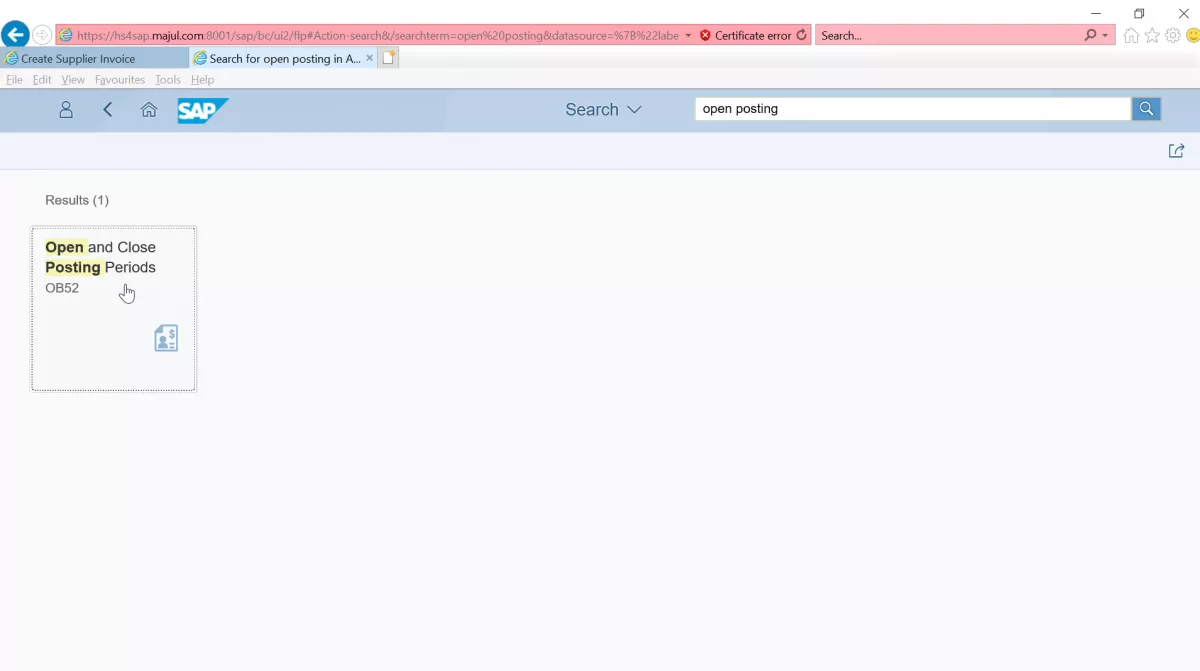Image resolution: width=1200 pixels, height=671 pixels.
Task: Expand the address bar URL dropdown arrow
Action: click(688, 35)
